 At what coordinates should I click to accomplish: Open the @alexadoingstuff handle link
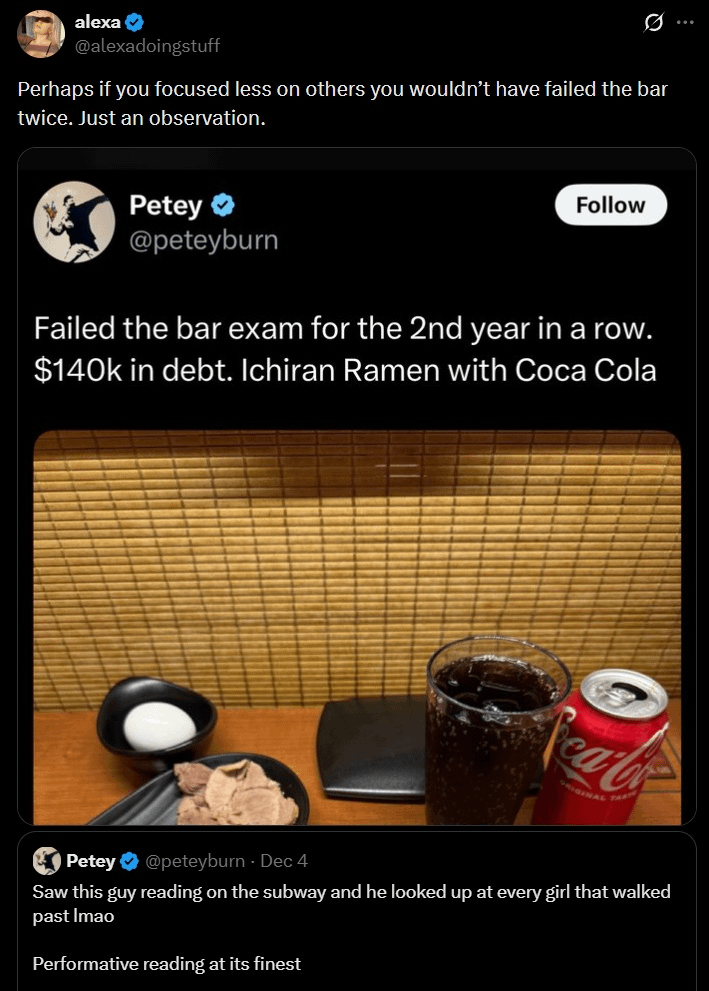(x=147, y=46)
